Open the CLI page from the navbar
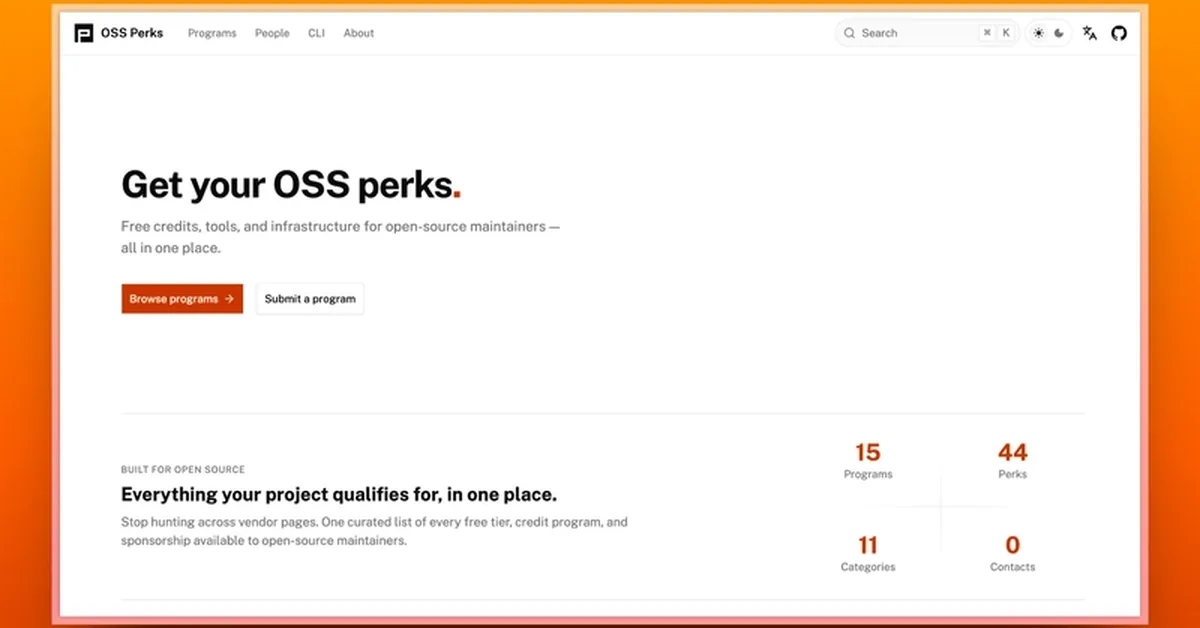Image resolution: width=1200 pixels, height=628 pixels. pyautogui.click(x=316, y=33)
